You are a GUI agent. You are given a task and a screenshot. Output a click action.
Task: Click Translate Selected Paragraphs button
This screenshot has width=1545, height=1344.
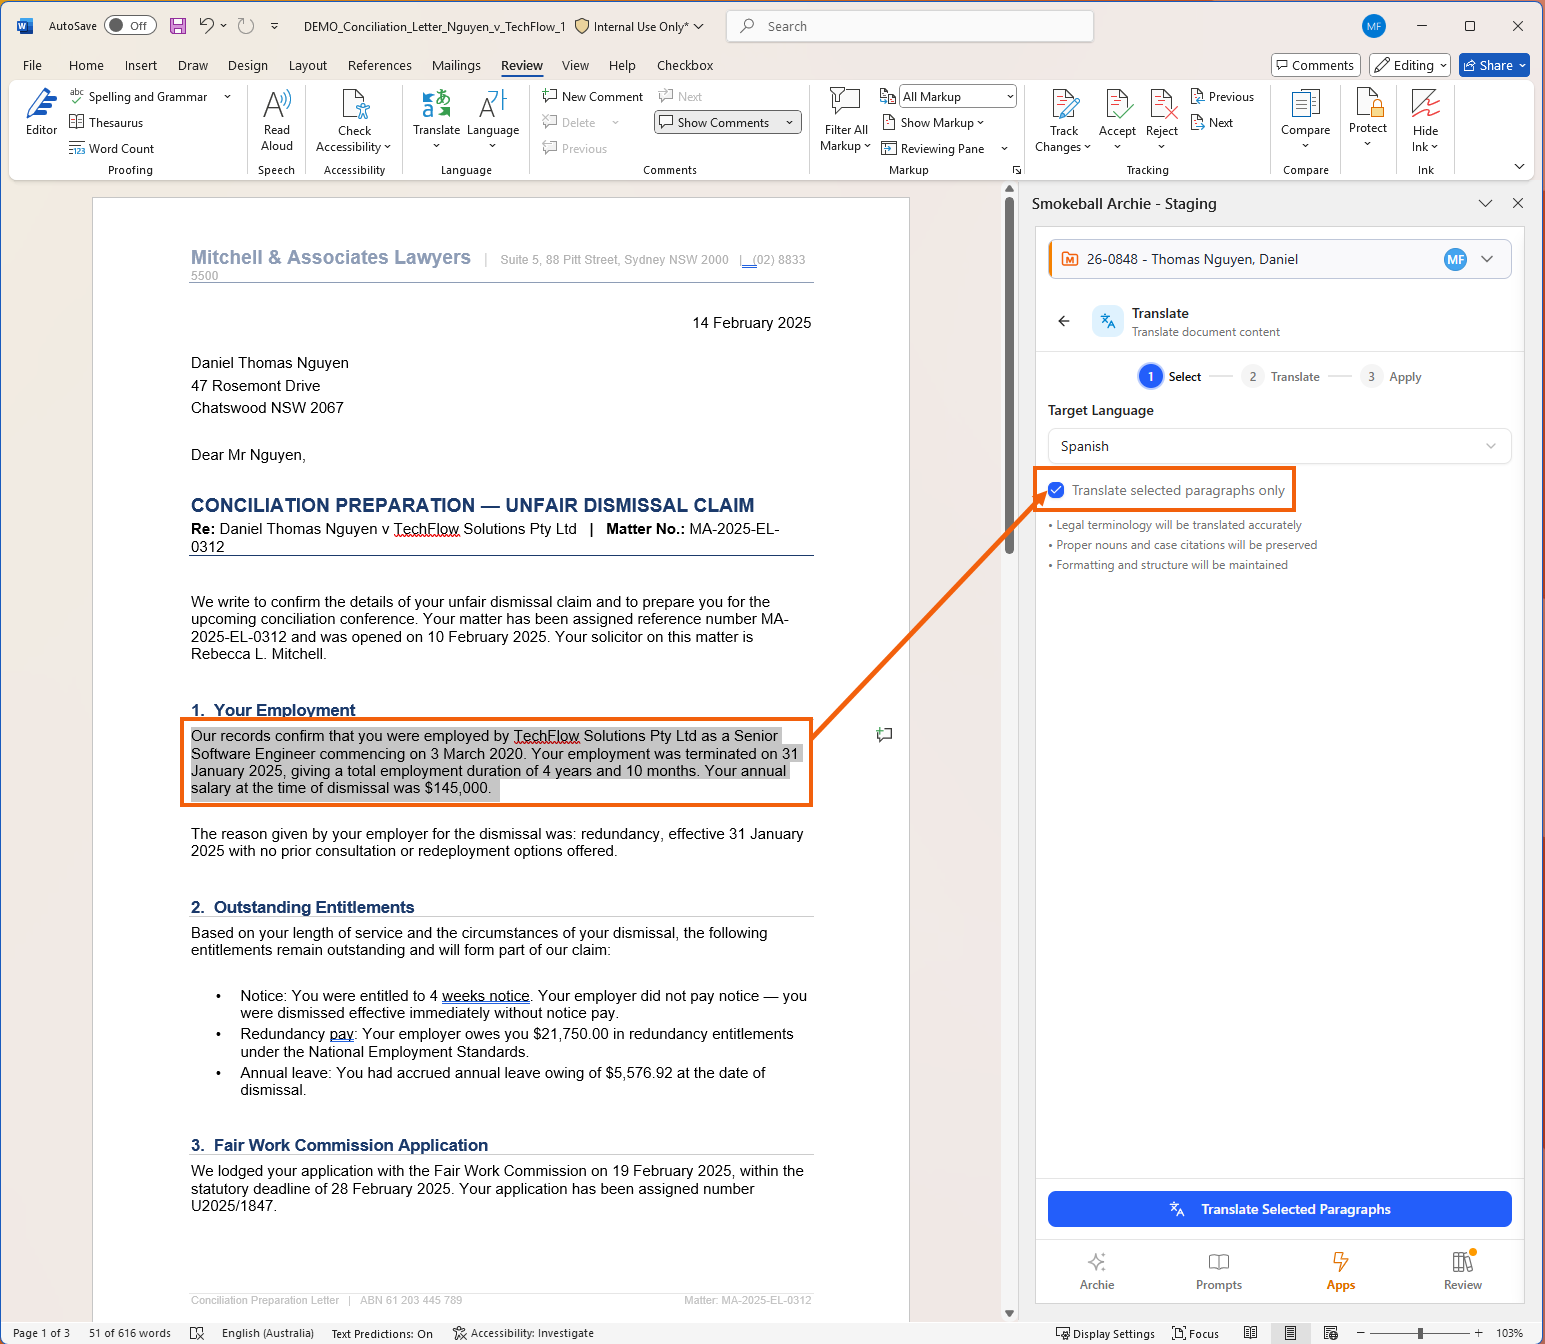click(1279, 1209)
